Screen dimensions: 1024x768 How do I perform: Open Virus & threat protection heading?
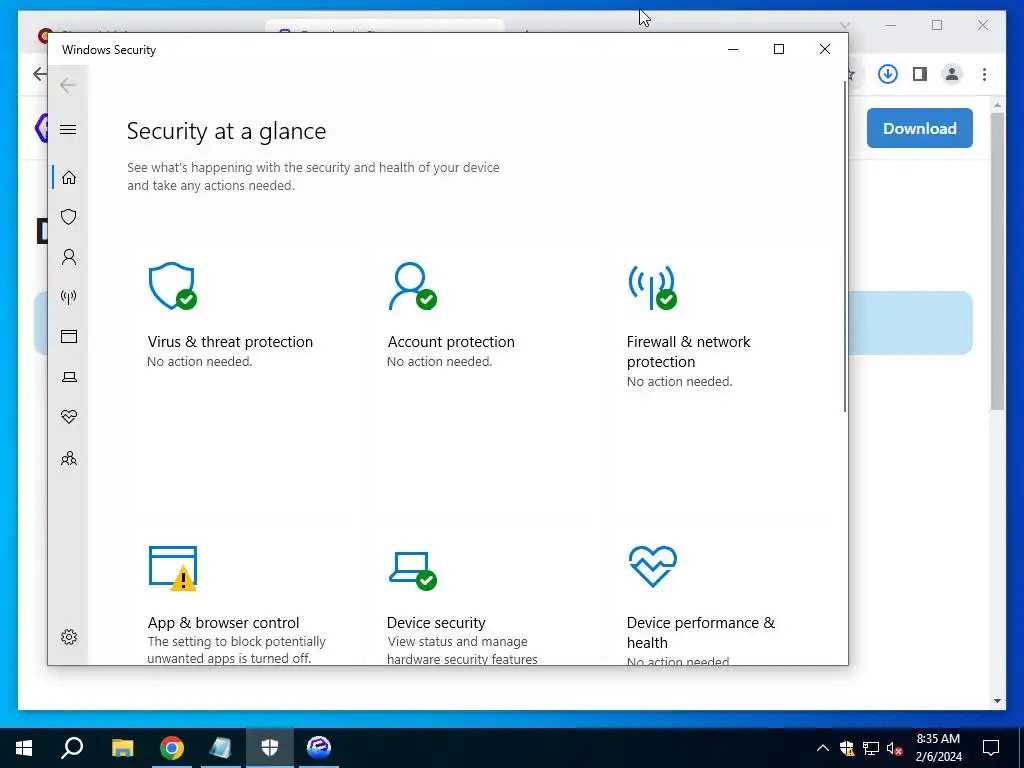(x=230, y=342)
